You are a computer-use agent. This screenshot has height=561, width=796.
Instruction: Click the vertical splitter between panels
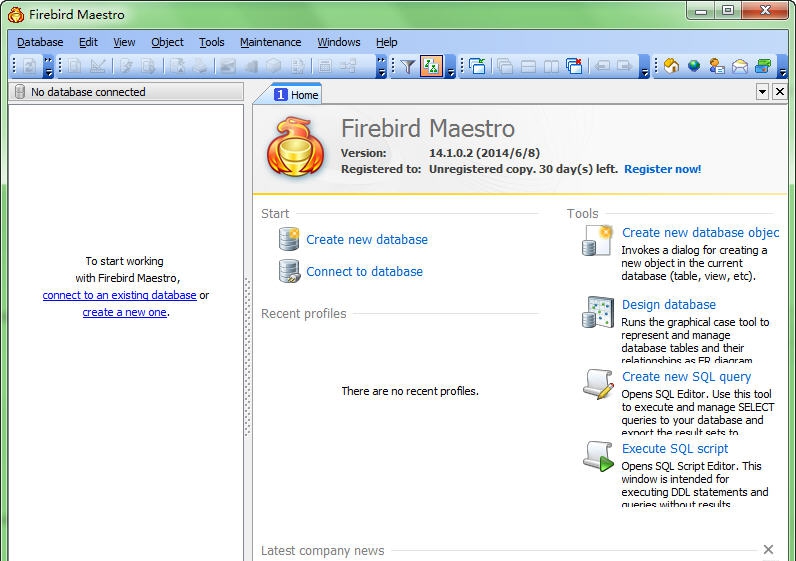[x=248, y=355]
